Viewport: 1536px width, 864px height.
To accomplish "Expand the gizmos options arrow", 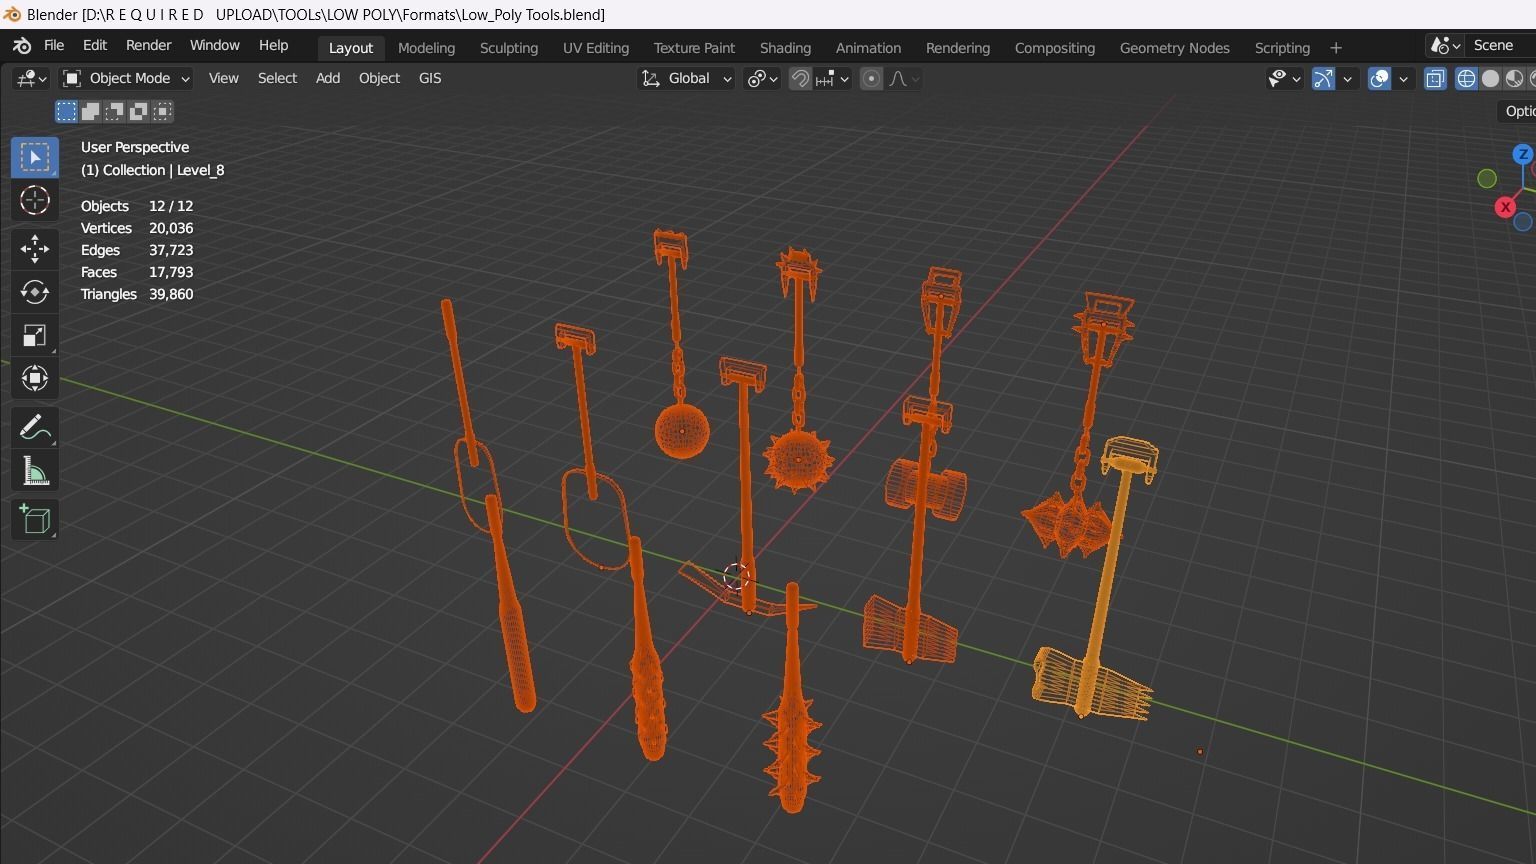I will pos(1347,79).
